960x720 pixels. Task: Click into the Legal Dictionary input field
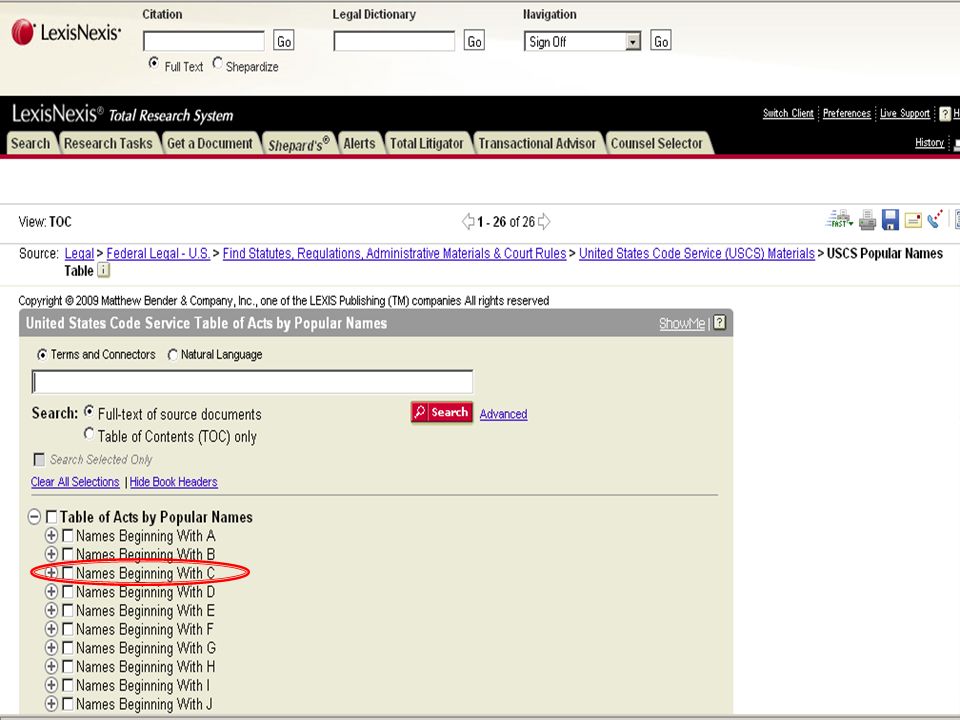tap(394, 41)
